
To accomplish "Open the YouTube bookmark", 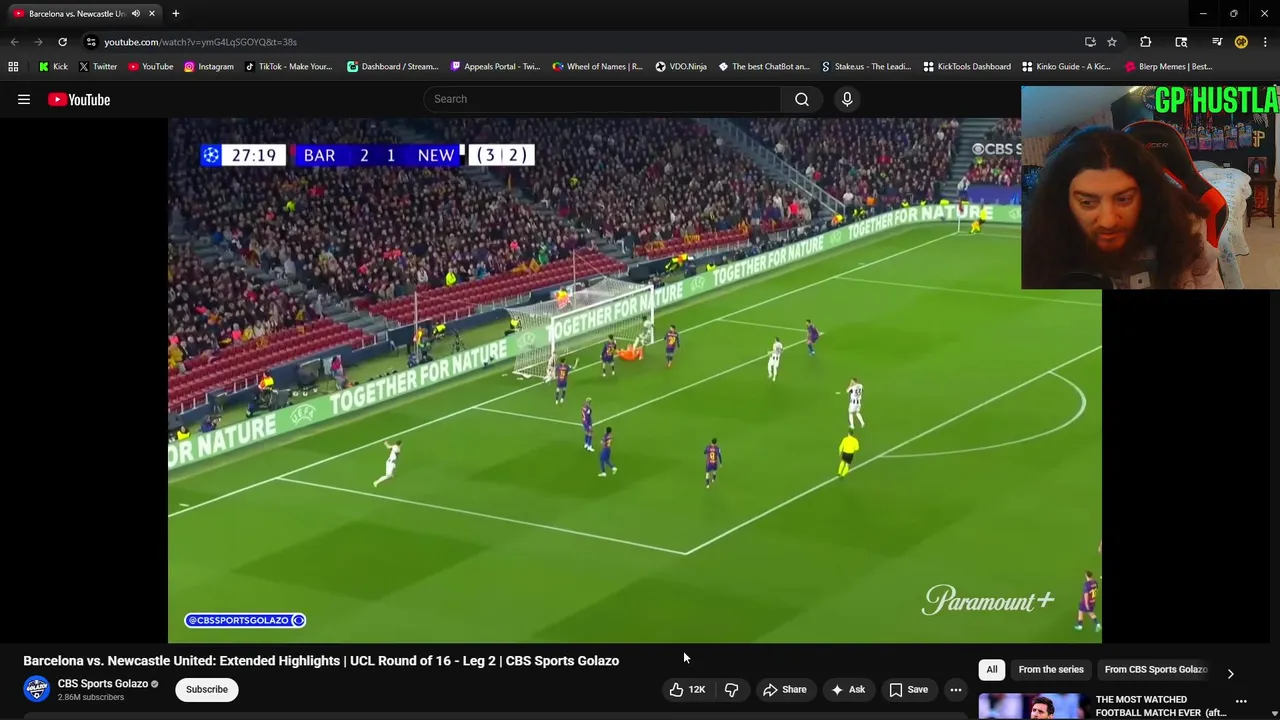I will click(151, 66).
